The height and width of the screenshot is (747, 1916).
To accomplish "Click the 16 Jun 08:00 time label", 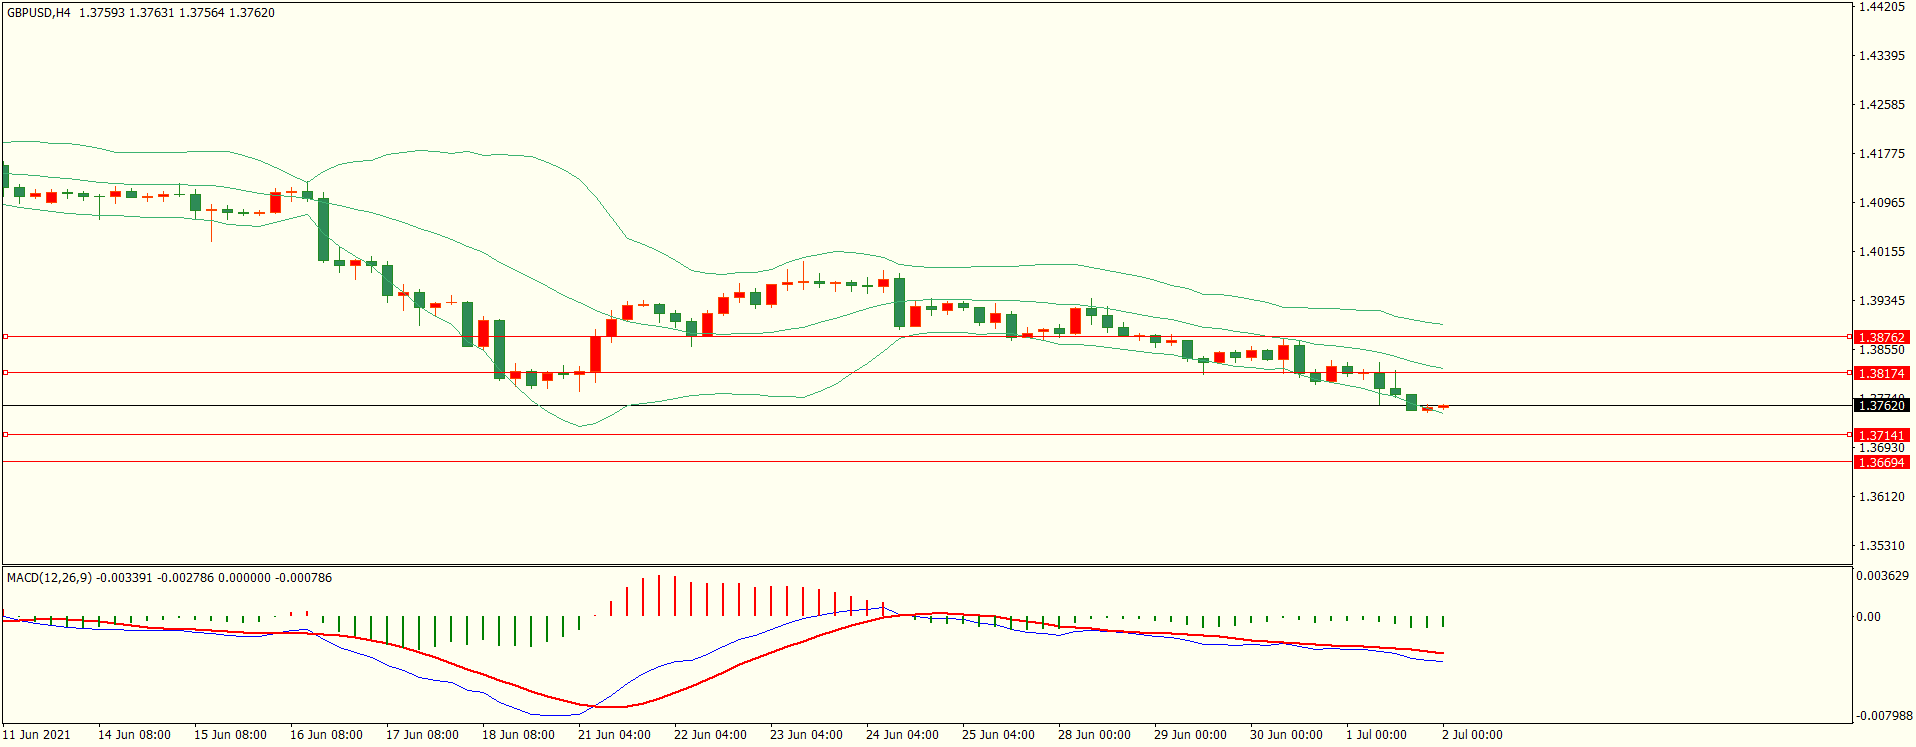I will pos(326,735).
